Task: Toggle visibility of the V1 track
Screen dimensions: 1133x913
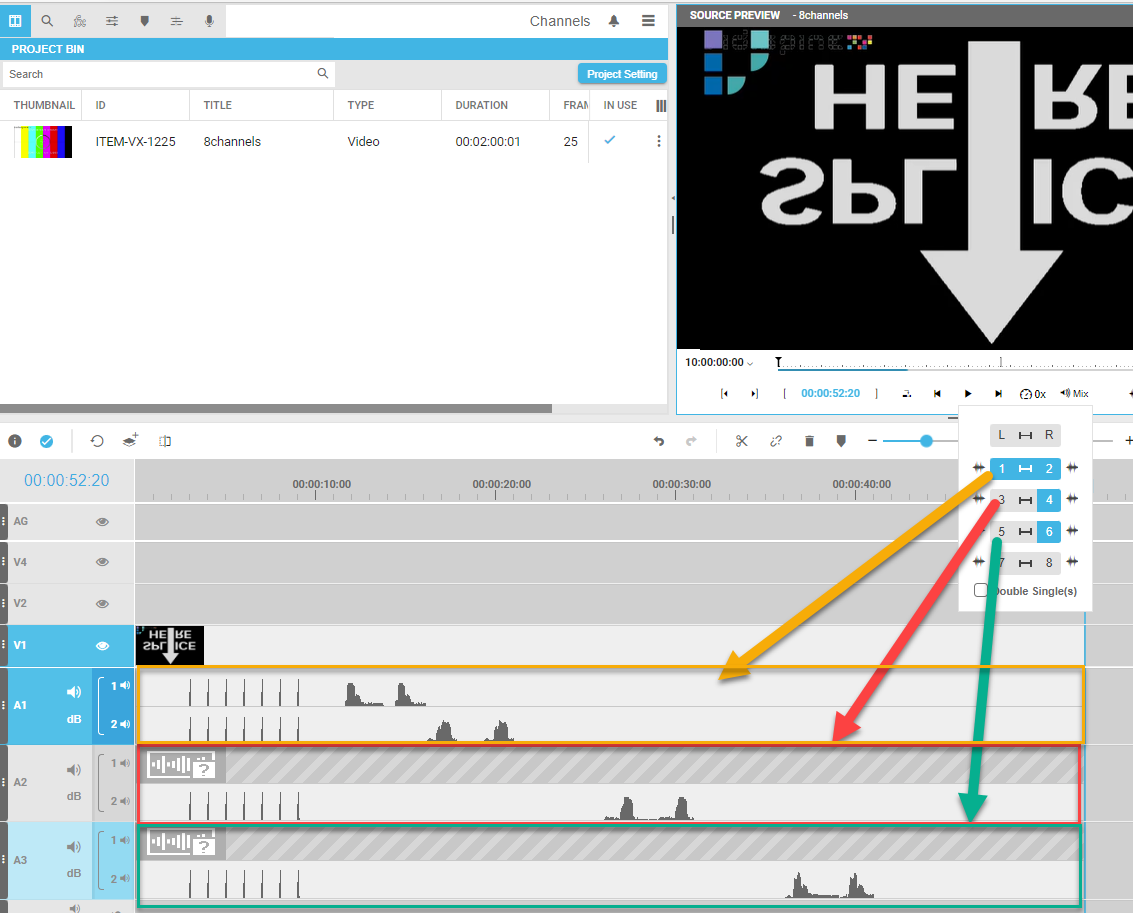Action: 102,646
